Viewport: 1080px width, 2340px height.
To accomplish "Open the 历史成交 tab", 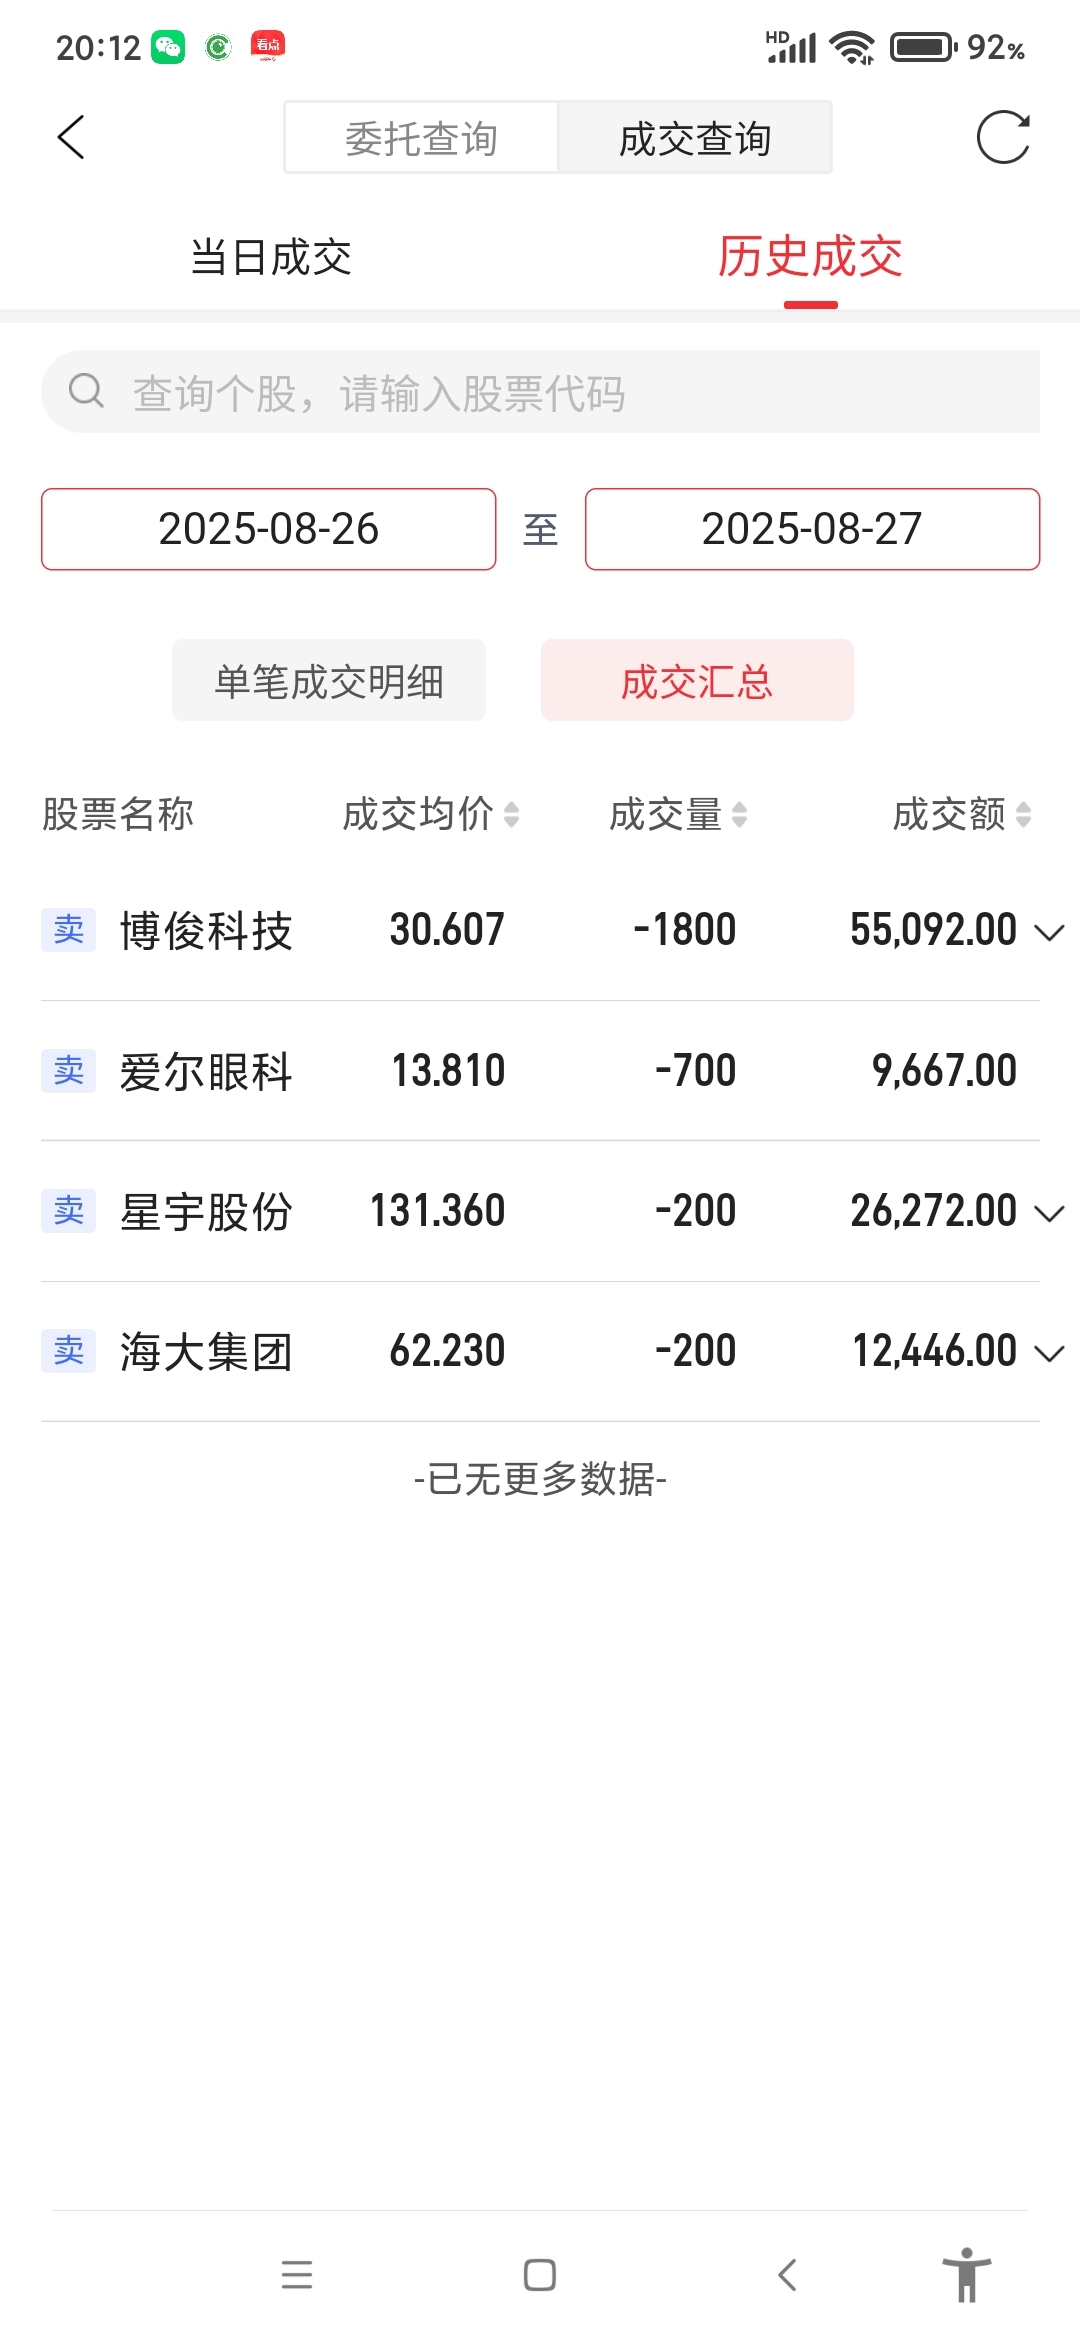I will point(810,257).
